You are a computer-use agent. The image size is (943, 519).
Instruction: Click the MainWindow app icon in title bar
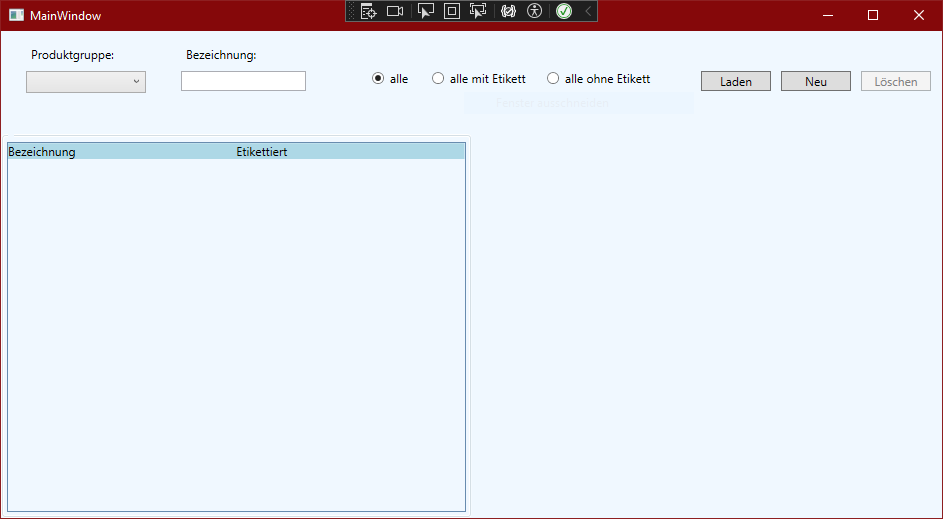tap(16, 15)
